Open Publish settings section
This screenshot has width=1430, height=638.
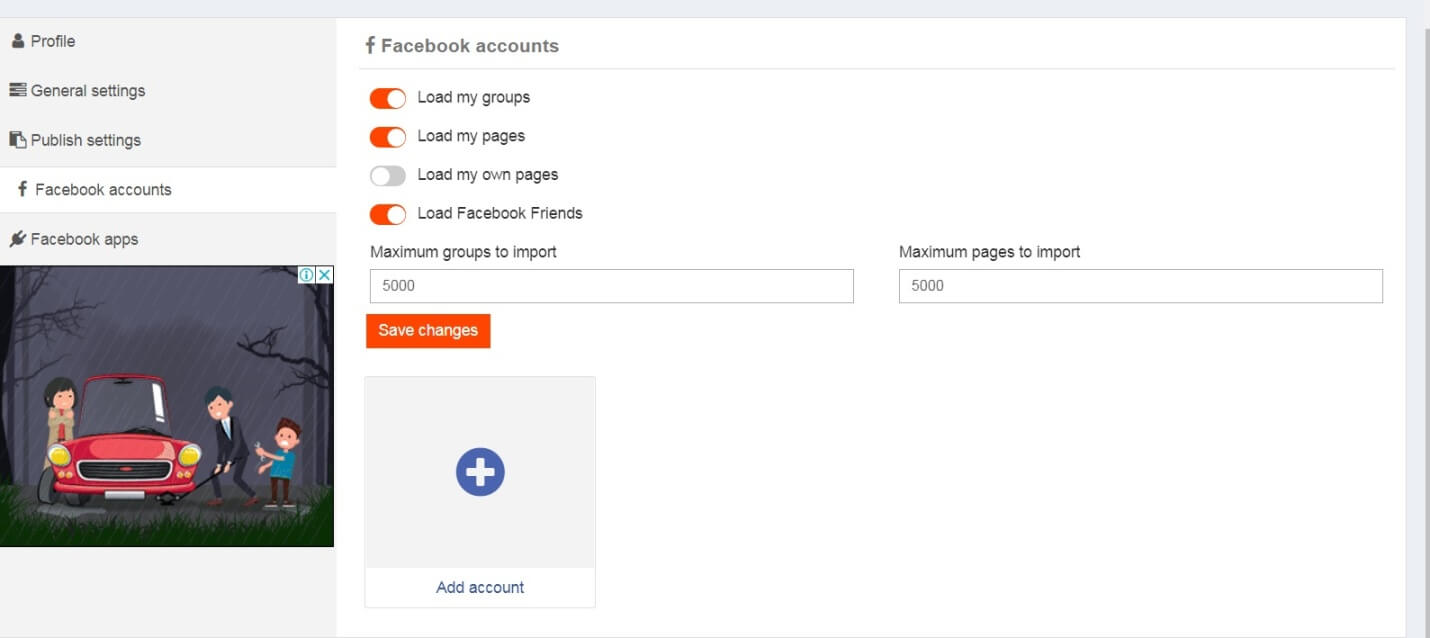pyautogui.click(x=168, y=140)
